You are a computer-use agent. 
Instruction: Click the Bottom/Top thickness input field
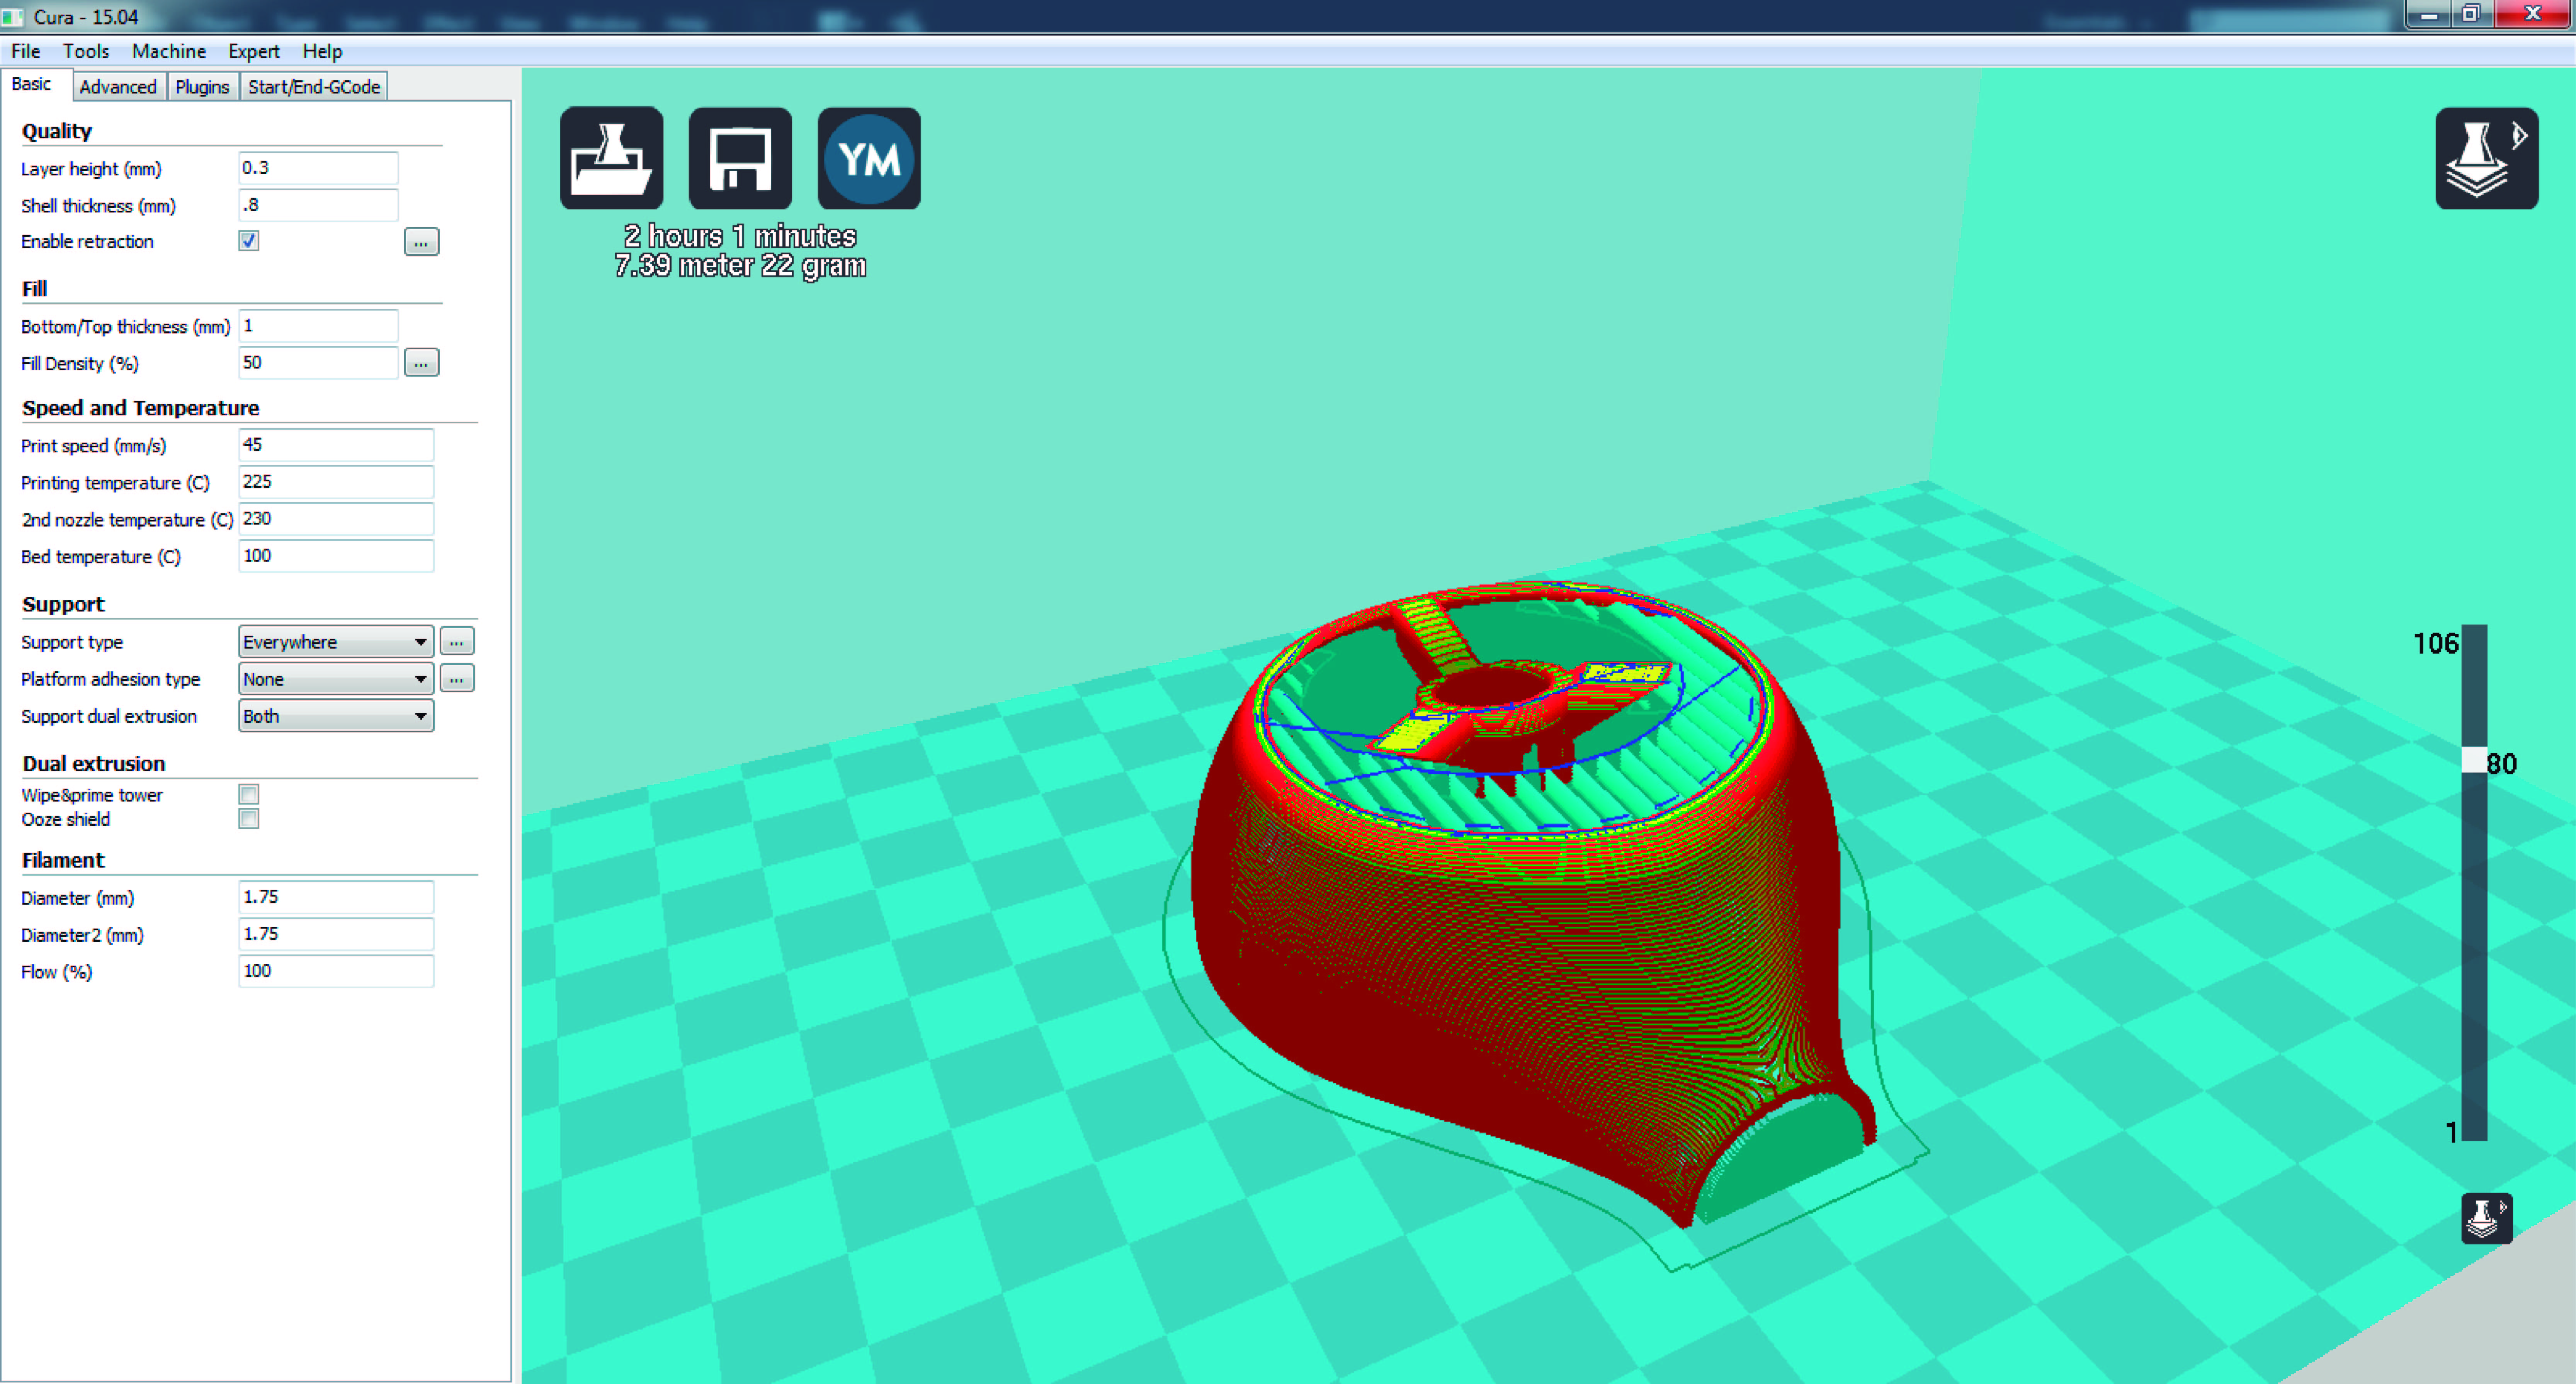(x=318, y=326)
